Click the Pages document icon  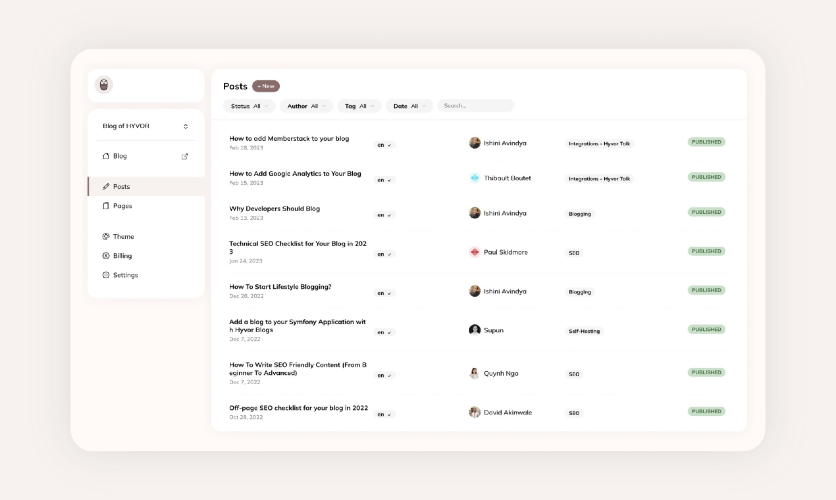click(x=106, y=206)
